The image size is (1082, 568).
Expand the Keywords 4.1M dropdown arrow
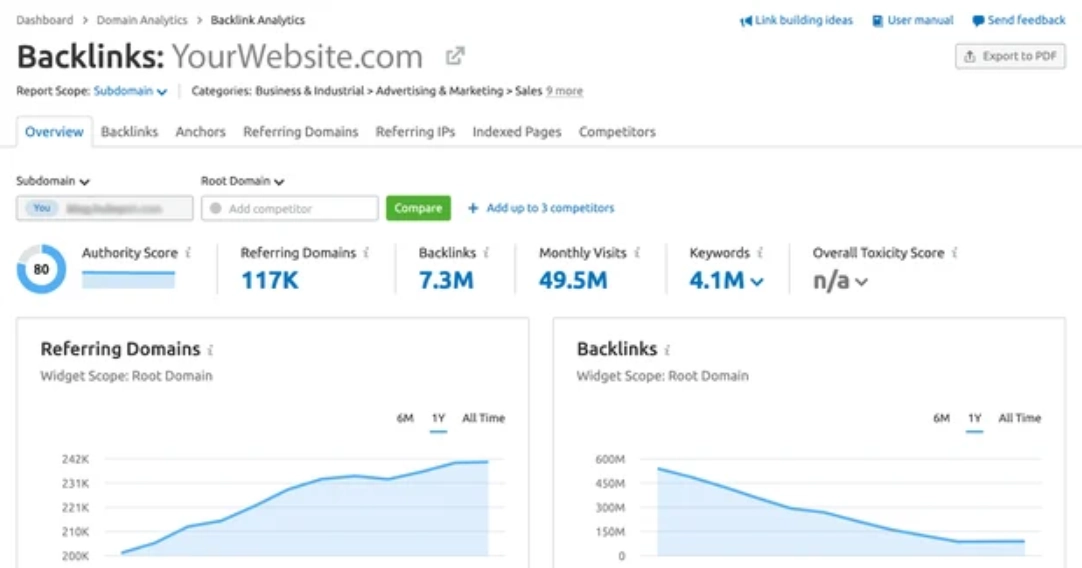[x=757, y=282]
